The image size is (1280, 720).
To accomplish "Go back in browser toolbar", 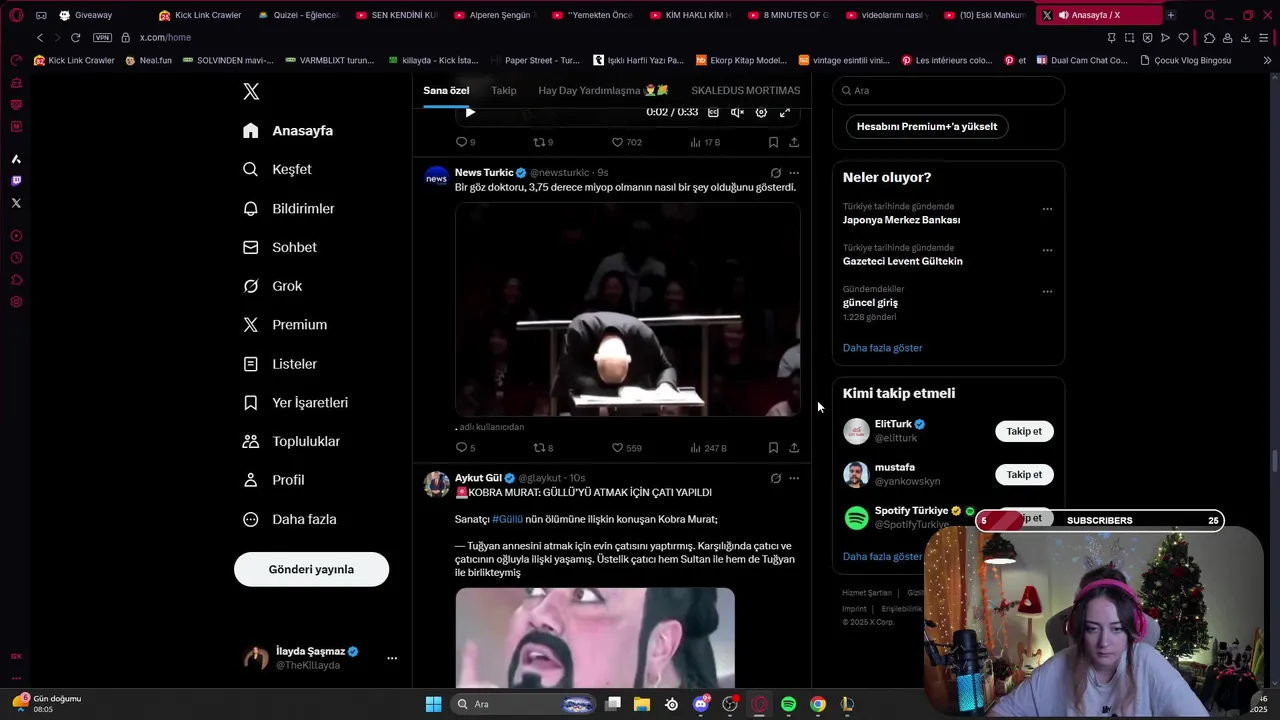I will coord(40,37).
